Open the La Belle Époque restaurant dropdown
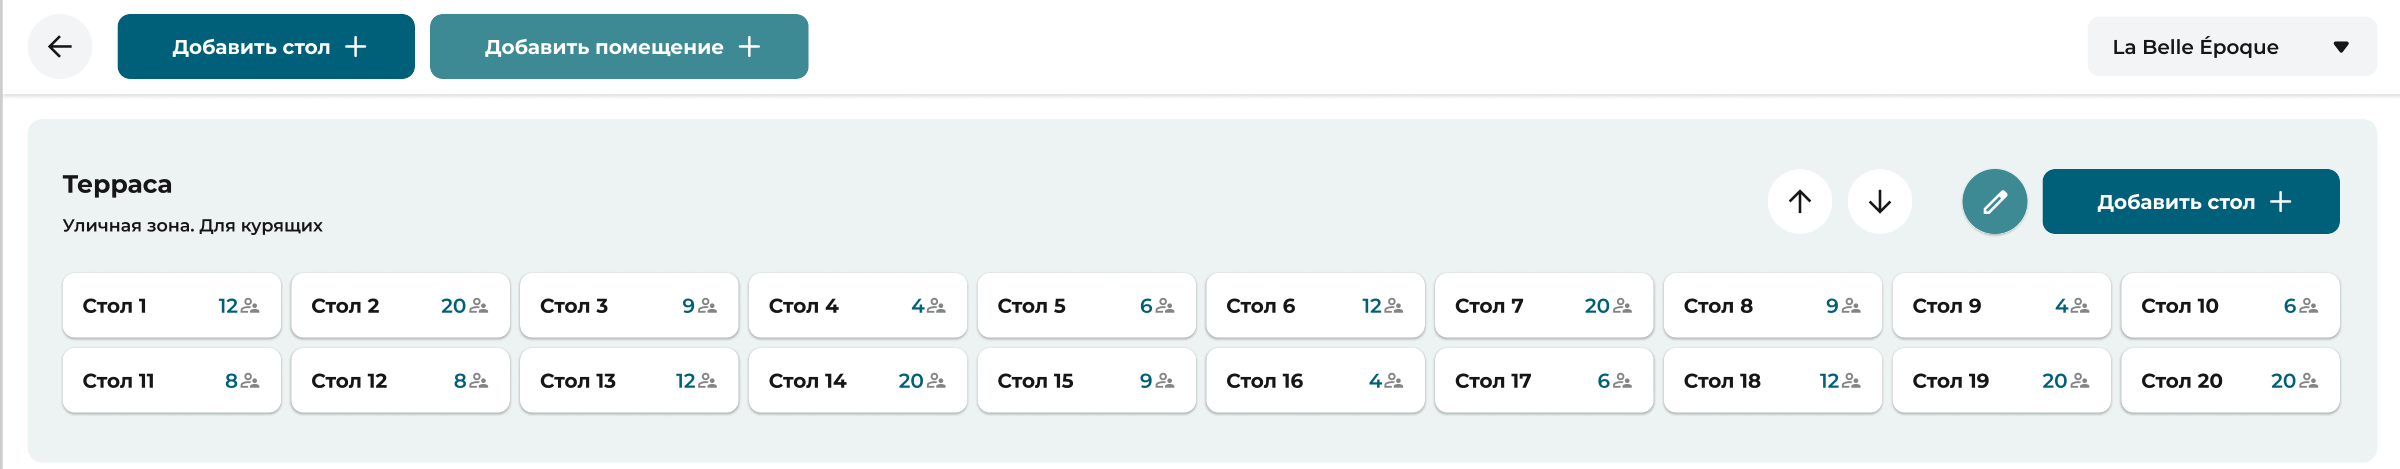Image resolution: width=2400 pixels, height=469 pixels. tap(2232, 47)
